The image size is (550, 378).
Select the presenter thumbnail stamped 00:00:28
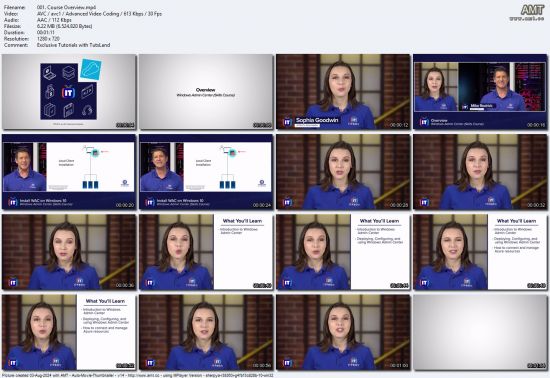point(343,172)
